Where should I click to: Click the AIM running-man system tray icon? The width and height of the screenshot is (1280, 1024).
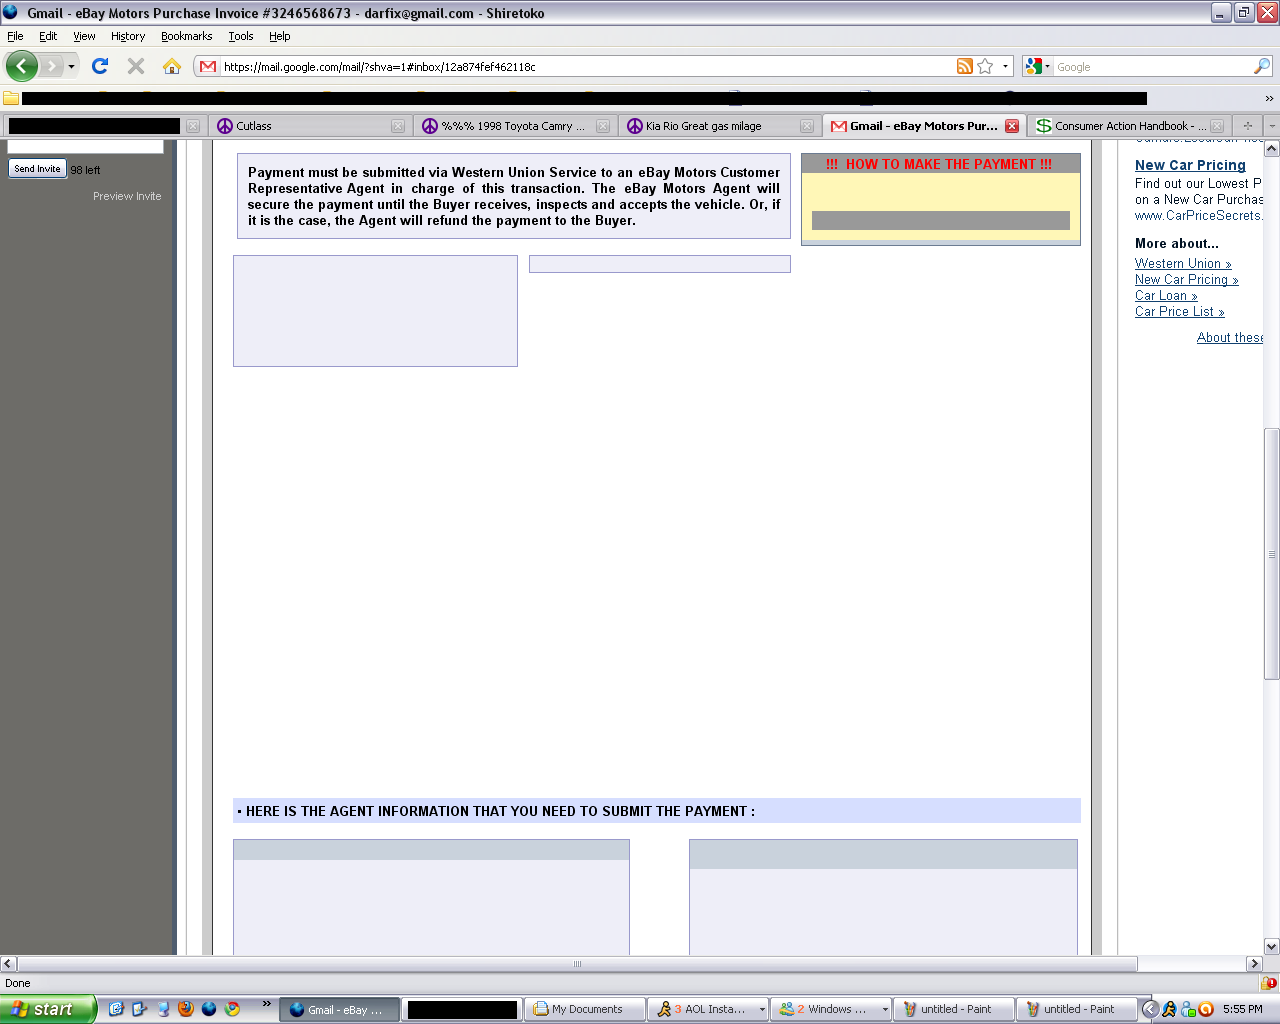coord(1169,1009)
